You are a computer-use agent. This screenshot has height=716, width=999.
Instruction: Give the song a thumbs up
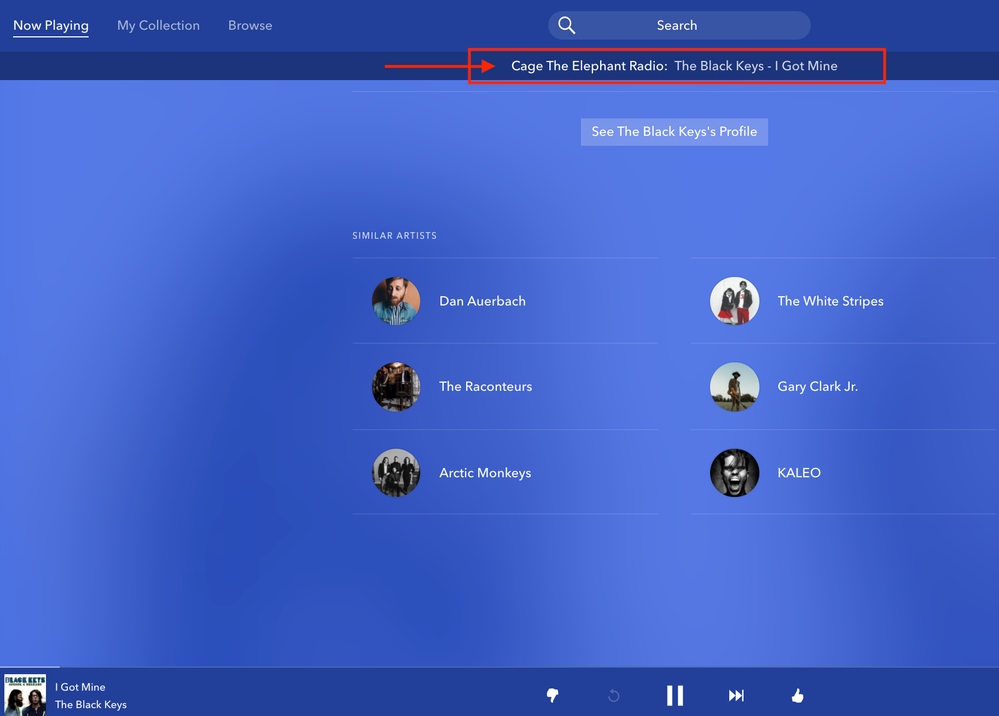click(797, 696)
